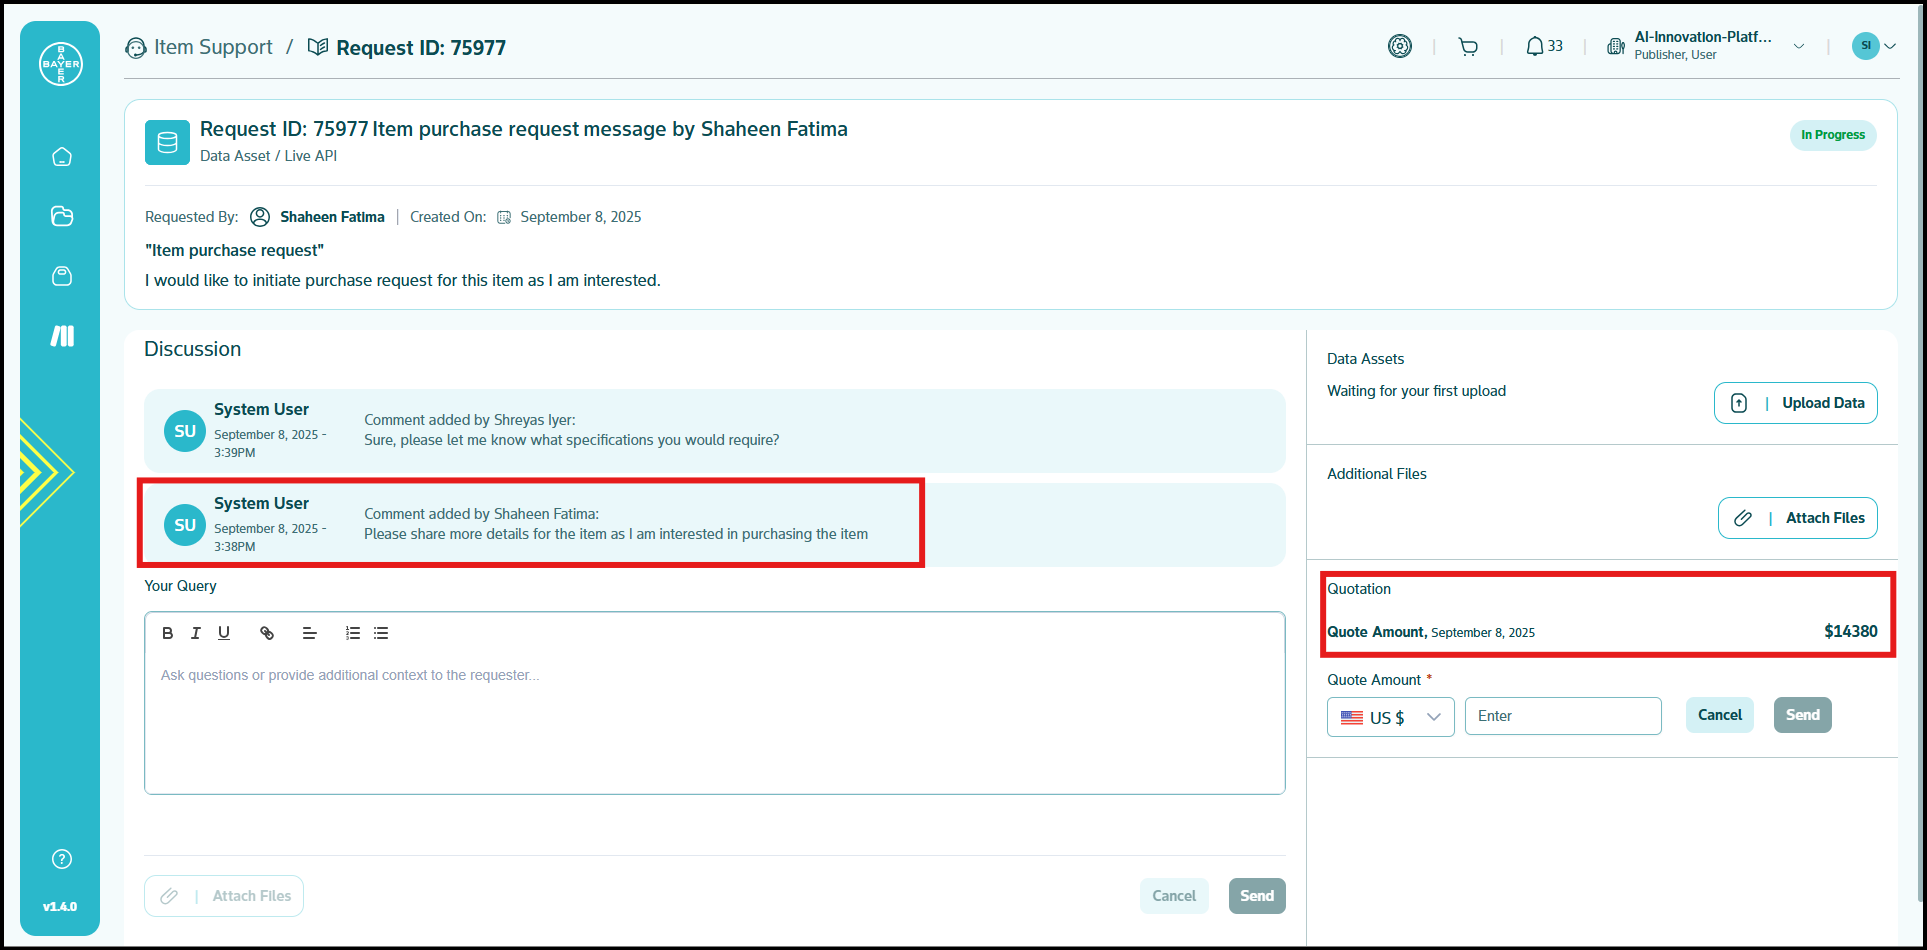The image size is (1927, 950).
Task: Open notifications bell with 33 alerts
Action: point(1543,47)
